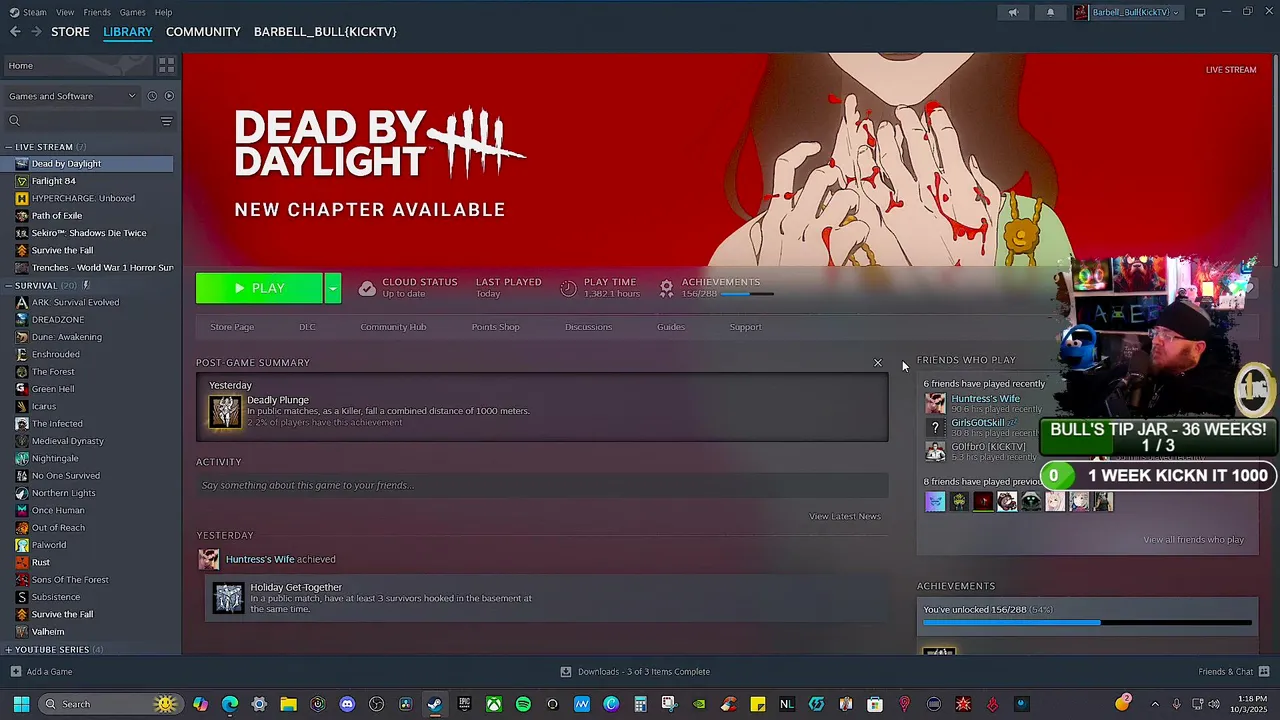Open the Points Shop link
Screen dimensions: 1280x720
click(x=495, y=327)
